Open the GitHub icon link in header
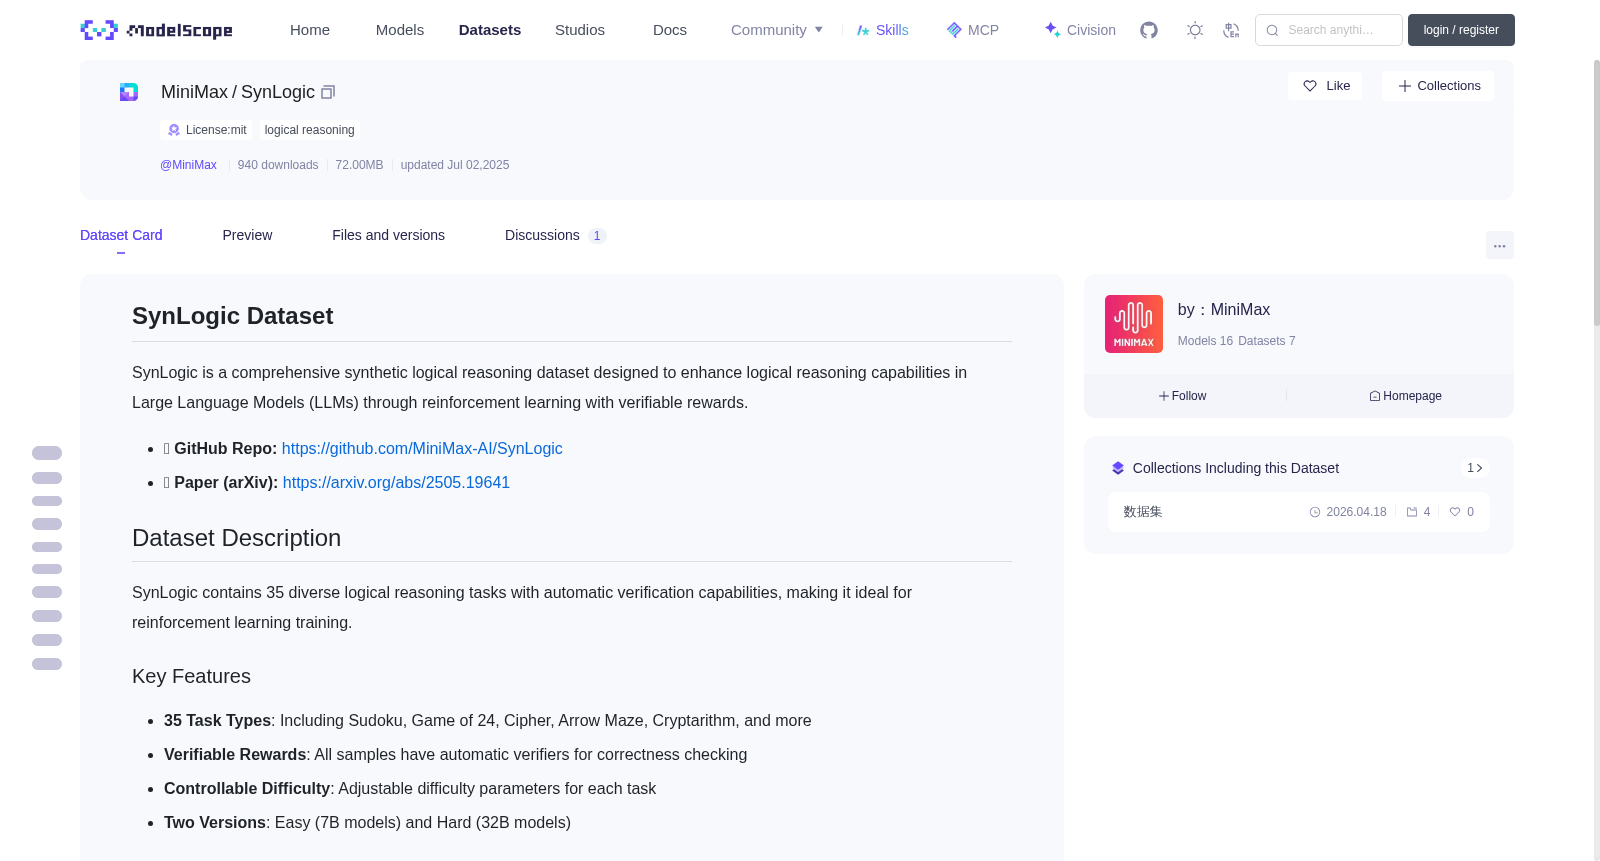Image resolution: width=1600 pixels, height=861 pixels. pos(1149,30)
